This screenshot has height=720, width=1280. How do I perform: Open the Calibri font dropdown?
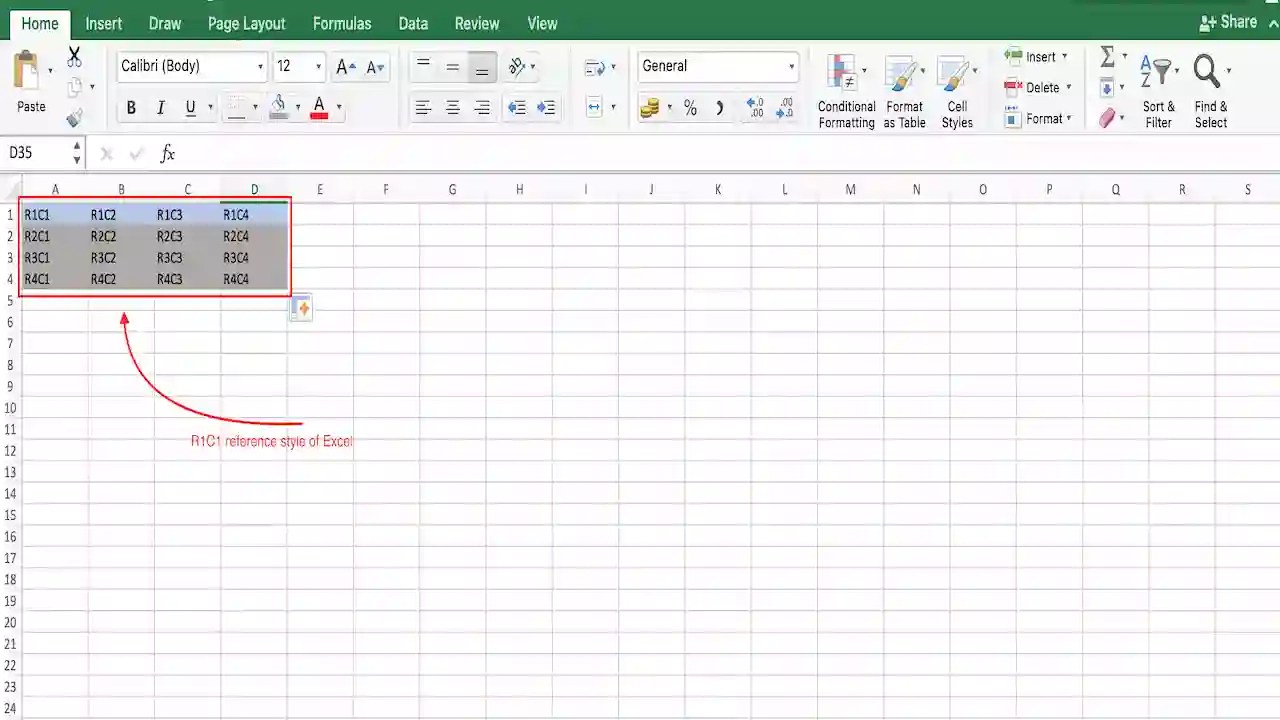click(260, 66)
